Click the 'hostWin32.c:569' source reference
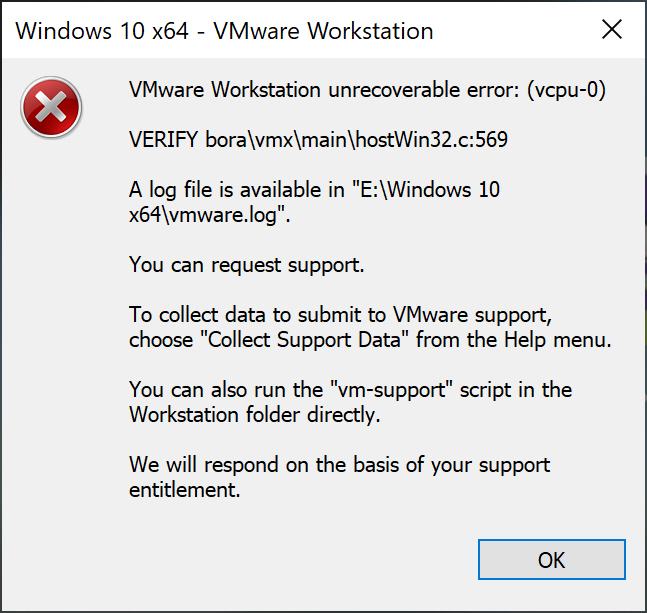Image resolution: width=647 pixels, height=613 pixels. 432,139
